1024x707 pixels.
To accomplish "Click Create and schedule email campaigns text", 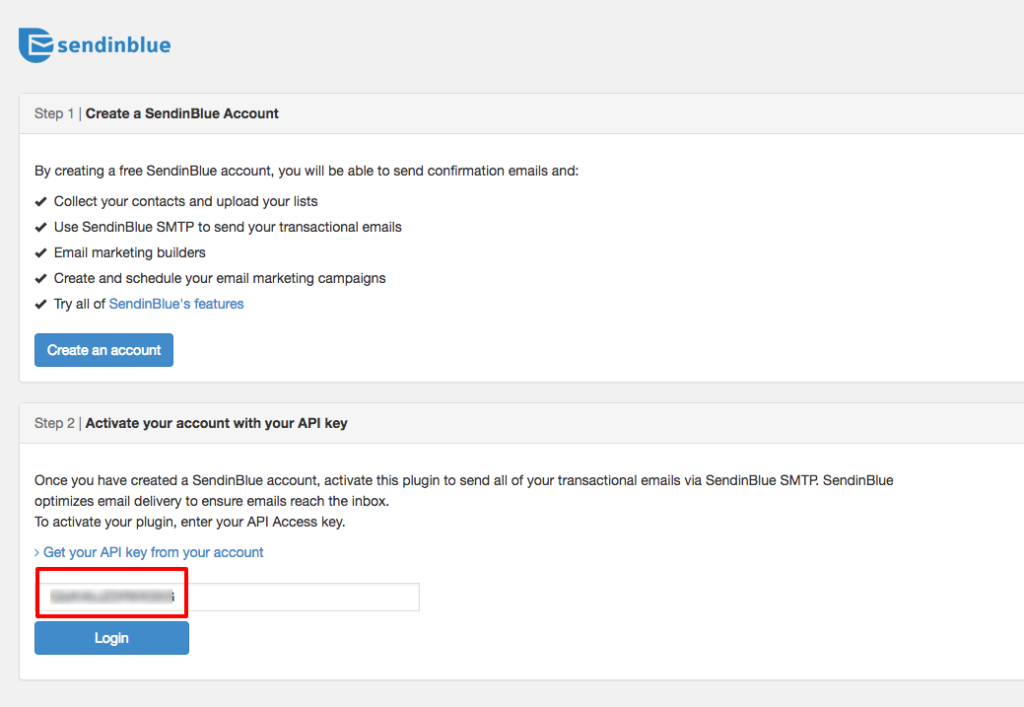I will 219,279.
